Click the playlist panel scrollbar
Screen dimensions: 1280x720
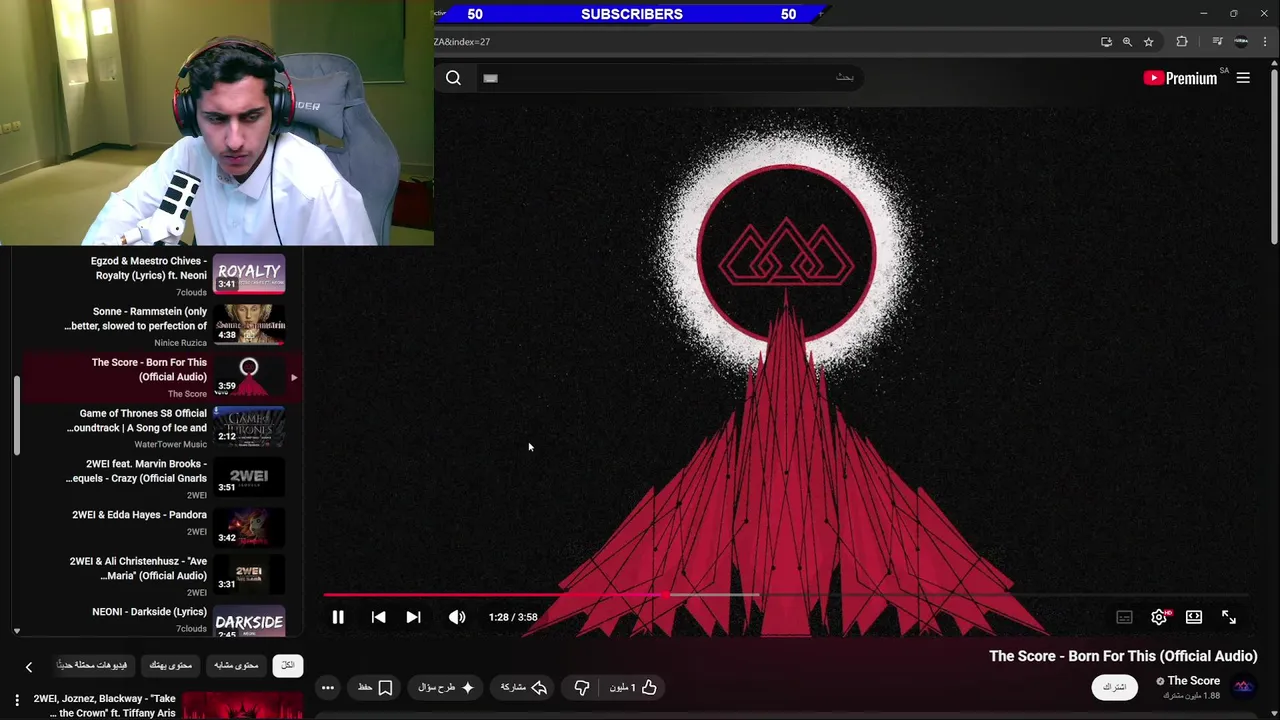[x=17, y=415]
